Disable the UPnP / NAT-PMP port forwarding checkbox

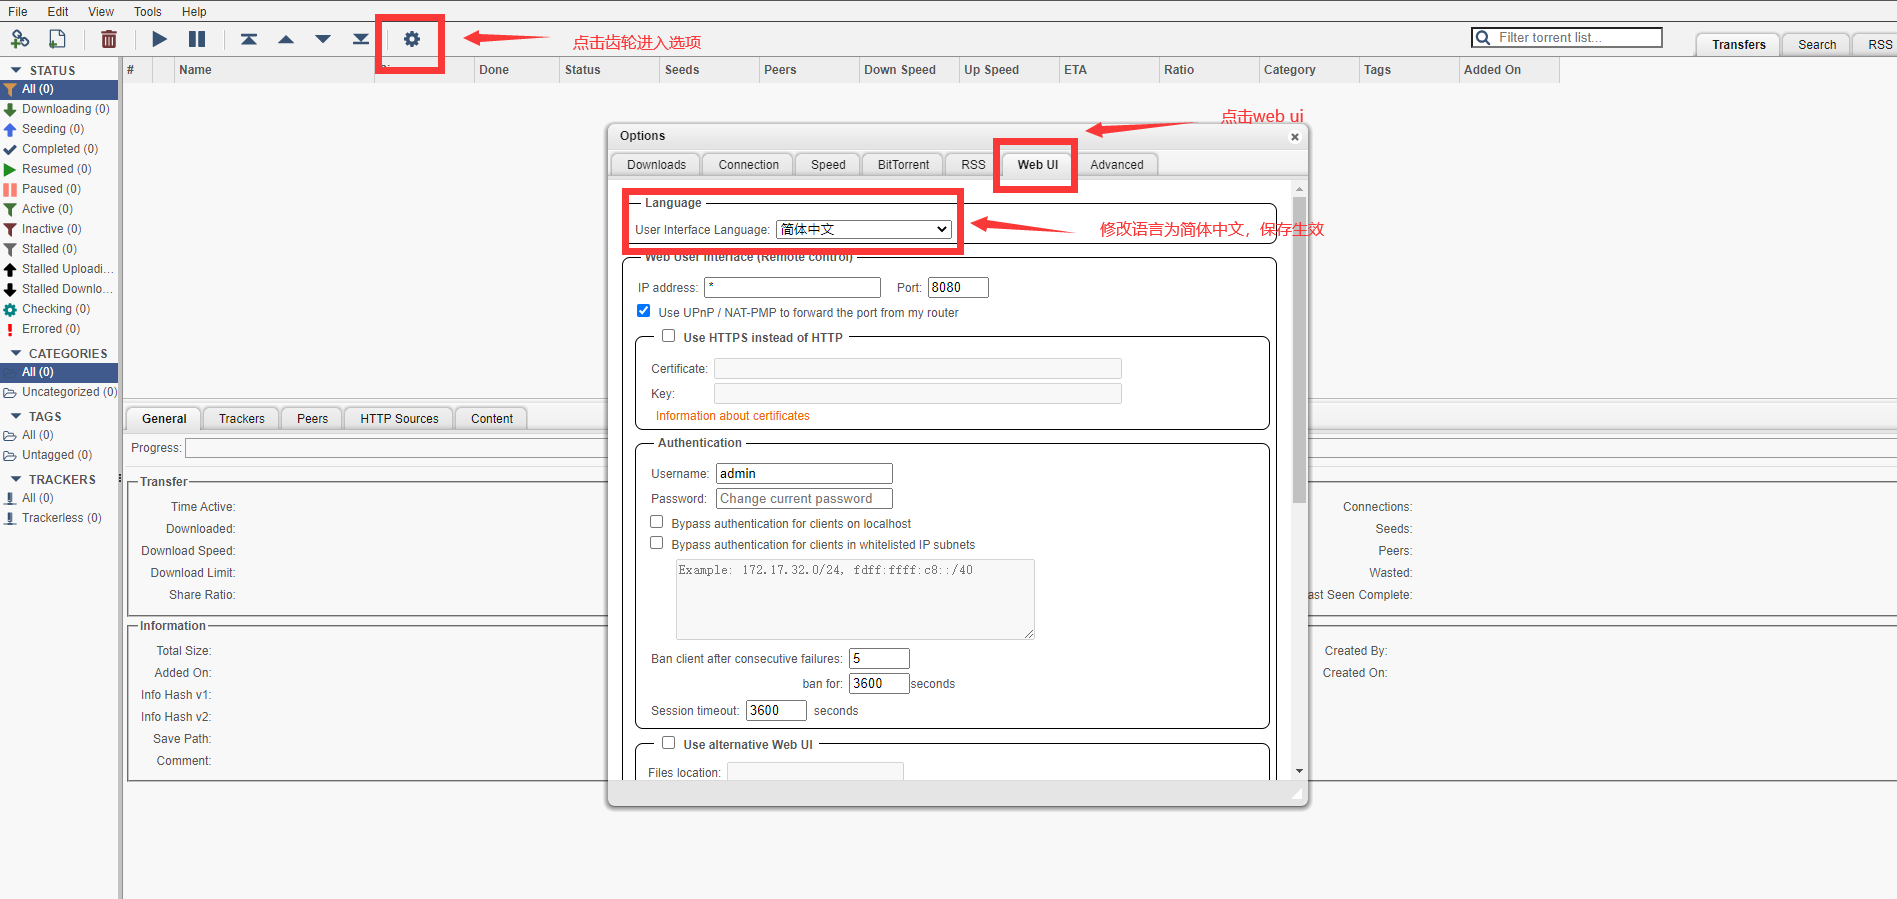coord(644,311)
